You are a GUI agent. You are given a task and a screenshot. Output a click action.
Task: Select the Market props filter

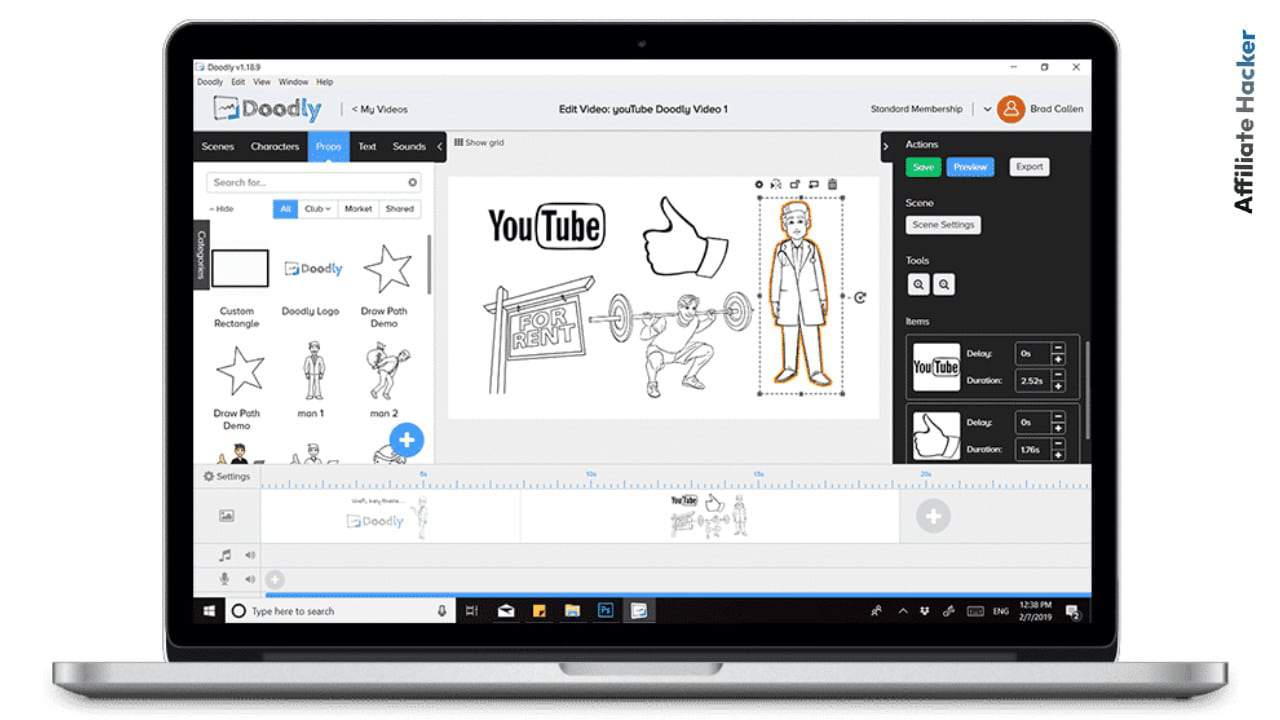click(358, 209)
